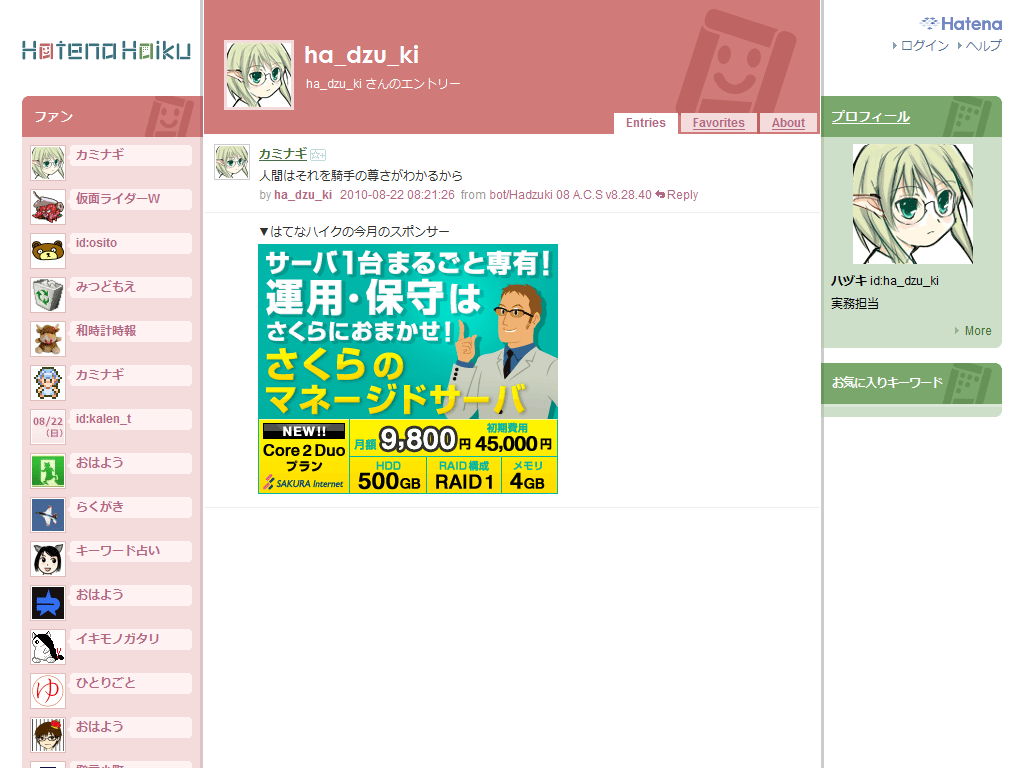Screen dimensions: 1024x768
Task: Open the About tab
Action: pyautogui.click(x=788, y=123)
